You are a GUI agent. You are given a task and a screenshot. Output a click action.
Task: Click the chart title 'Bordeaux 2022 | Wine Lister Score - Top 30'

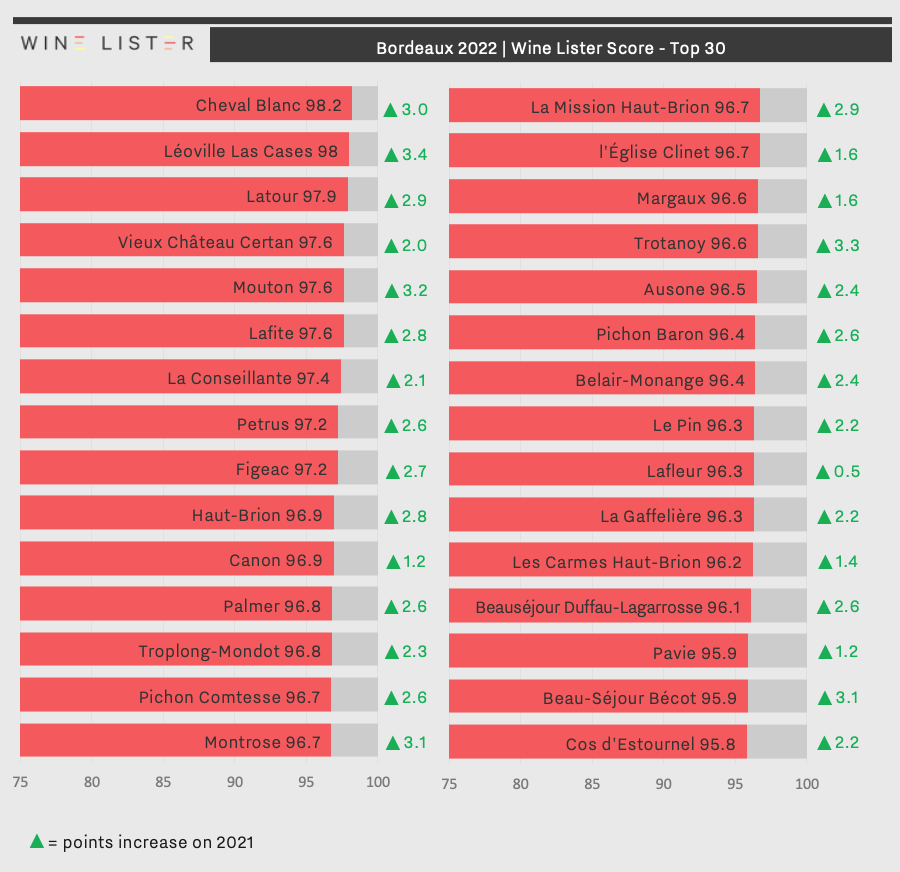550,48
